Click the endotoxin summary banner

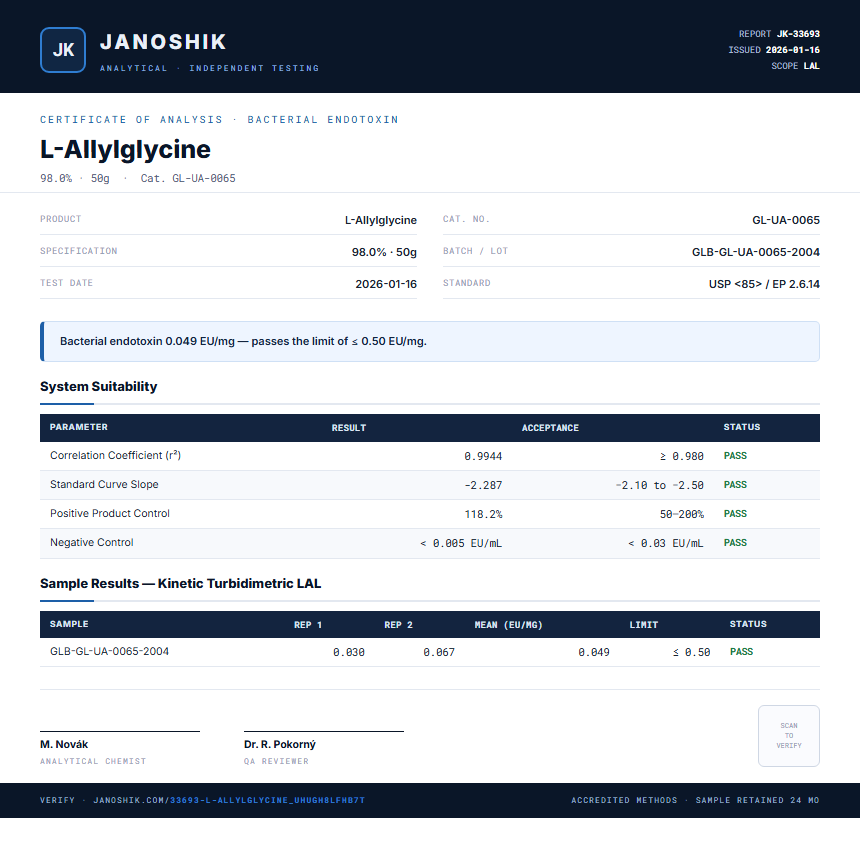430,341
